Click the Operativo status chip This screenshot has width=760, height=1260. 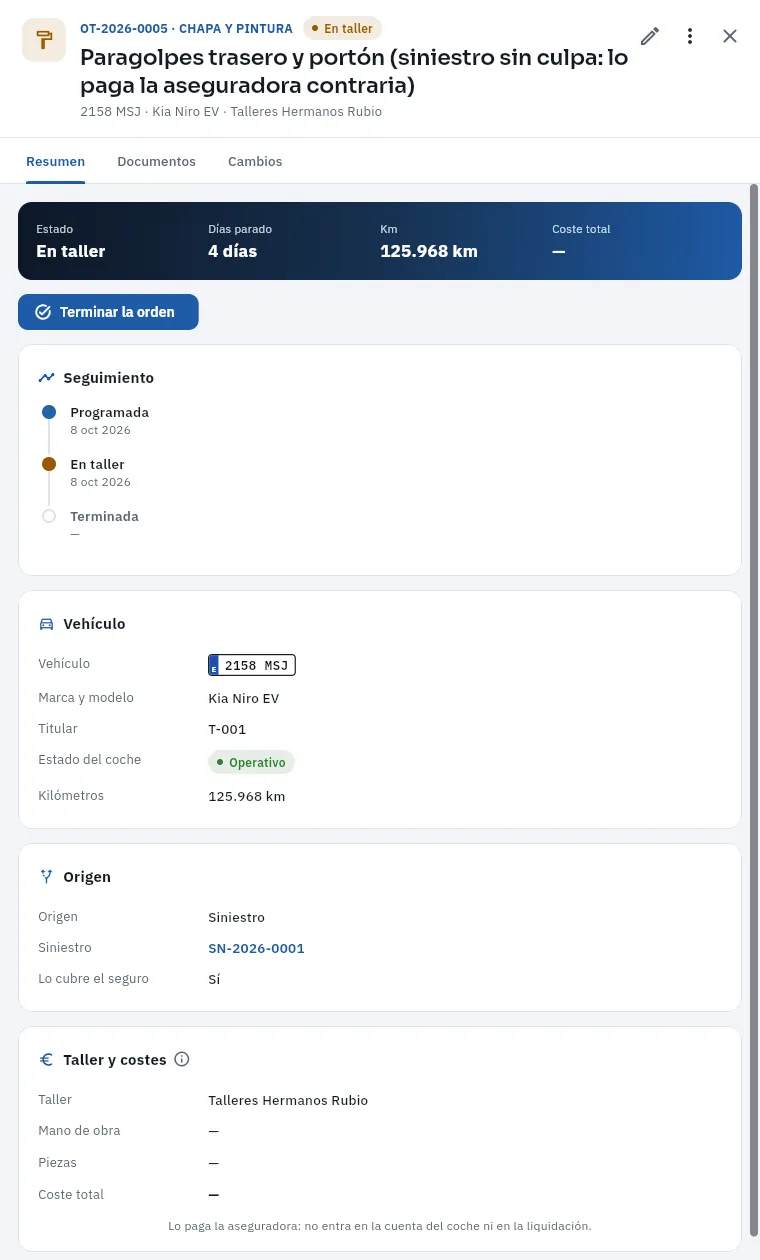click(251, 762)
